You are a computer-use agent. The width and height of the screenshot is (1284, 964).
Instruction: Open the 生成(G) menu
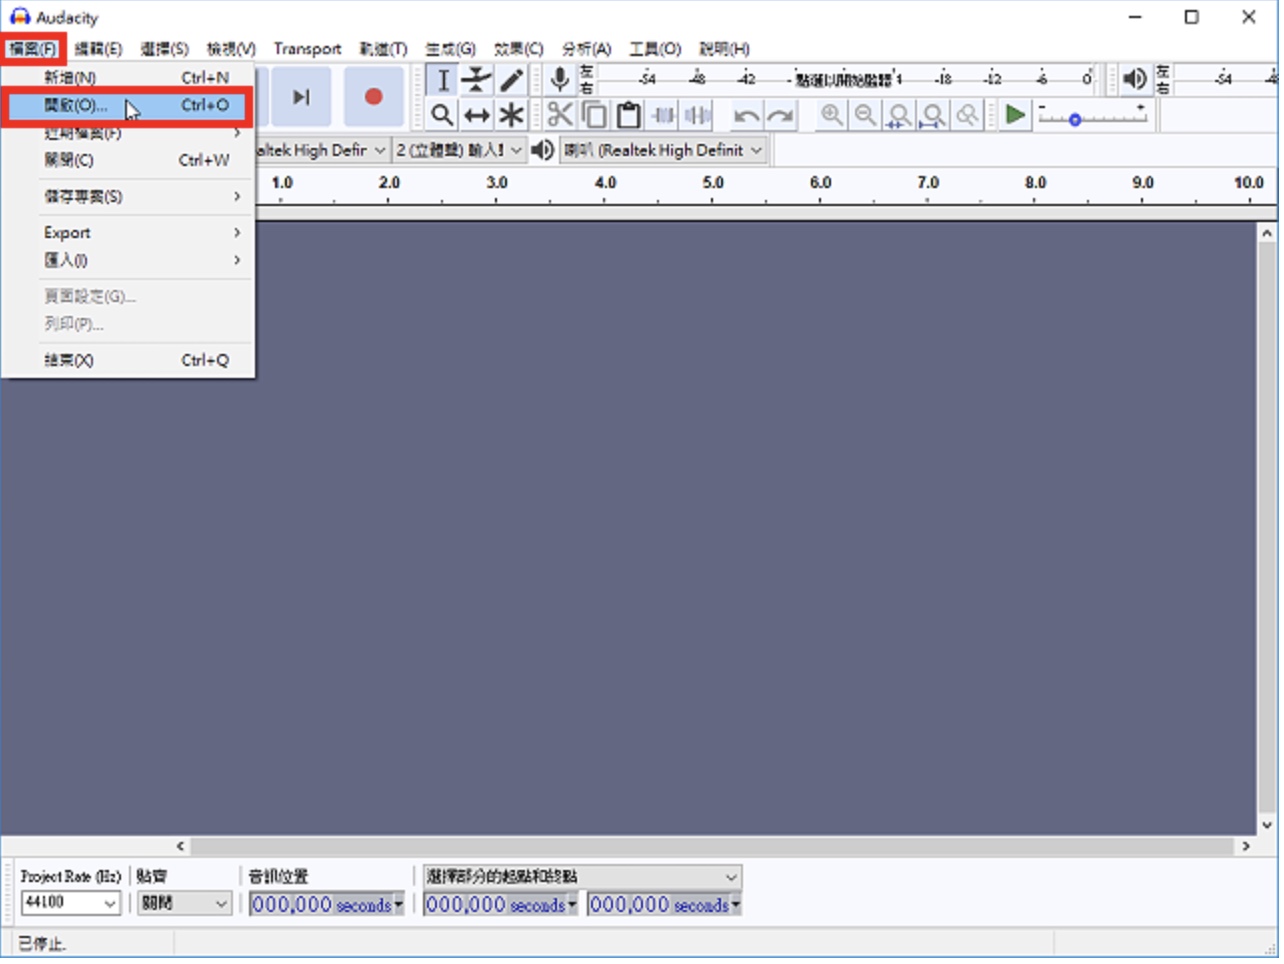[450, 49]
